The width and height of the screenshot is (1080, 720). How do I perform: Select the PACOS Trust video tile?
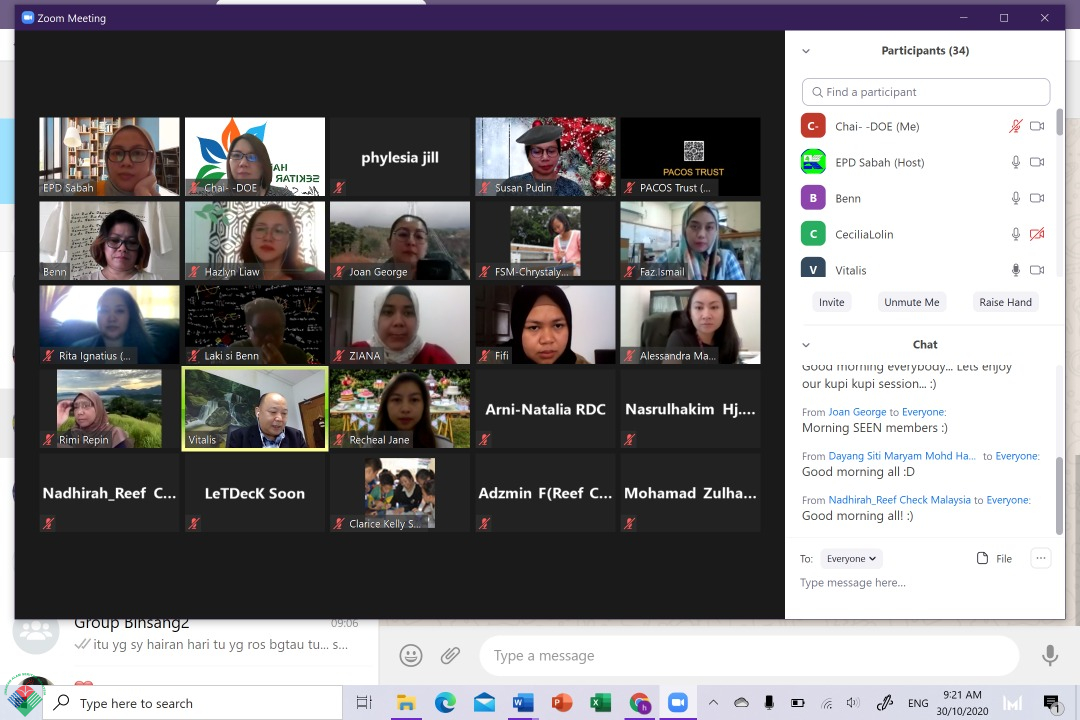pyautogui.click(x=691, y=156)
